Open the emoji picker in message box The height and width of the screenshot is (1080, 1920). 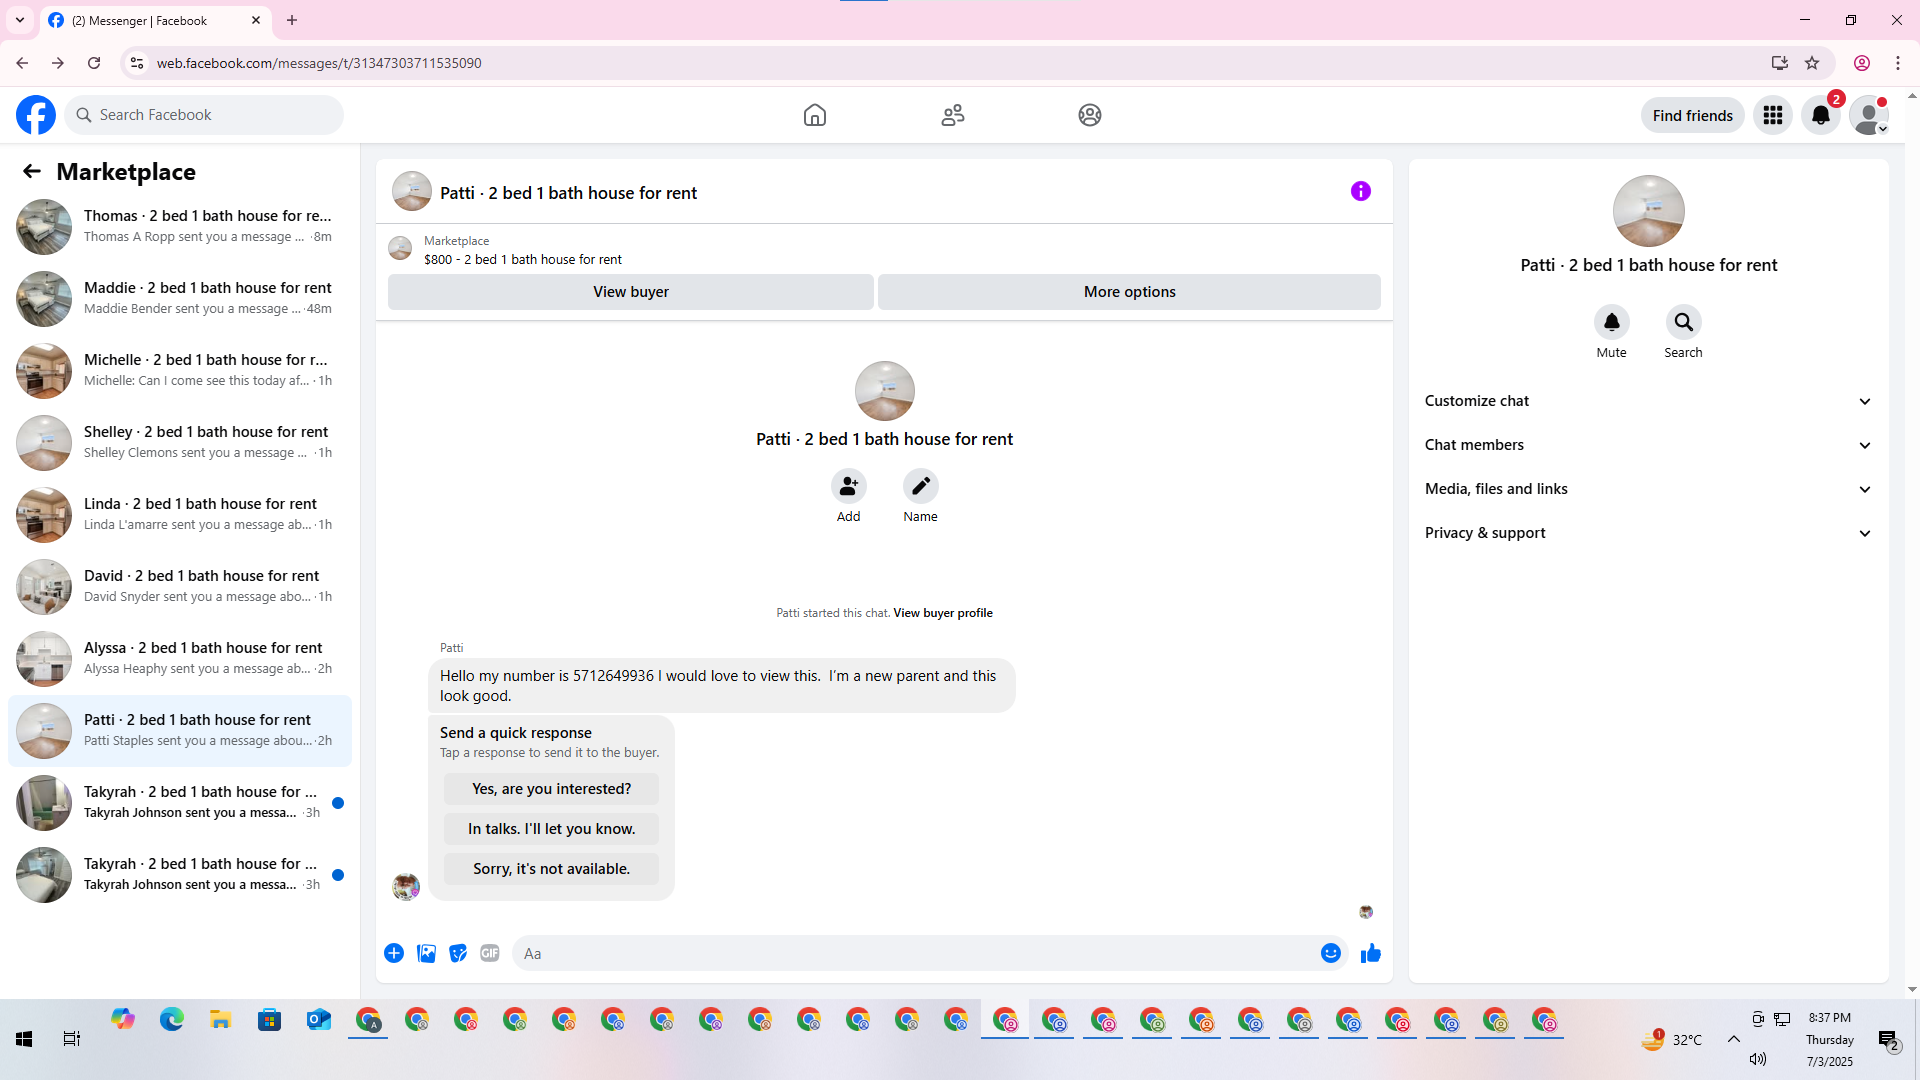coord(1330,953)
